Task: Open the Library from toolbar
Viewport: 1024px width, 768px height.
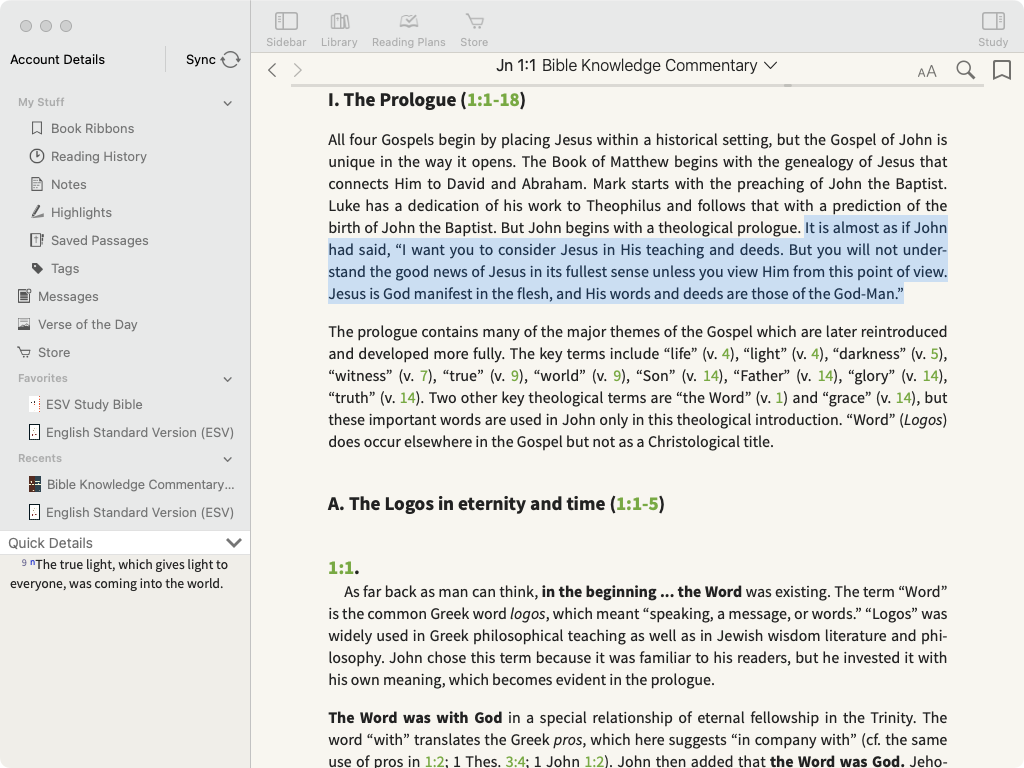Action: (339, 29)
